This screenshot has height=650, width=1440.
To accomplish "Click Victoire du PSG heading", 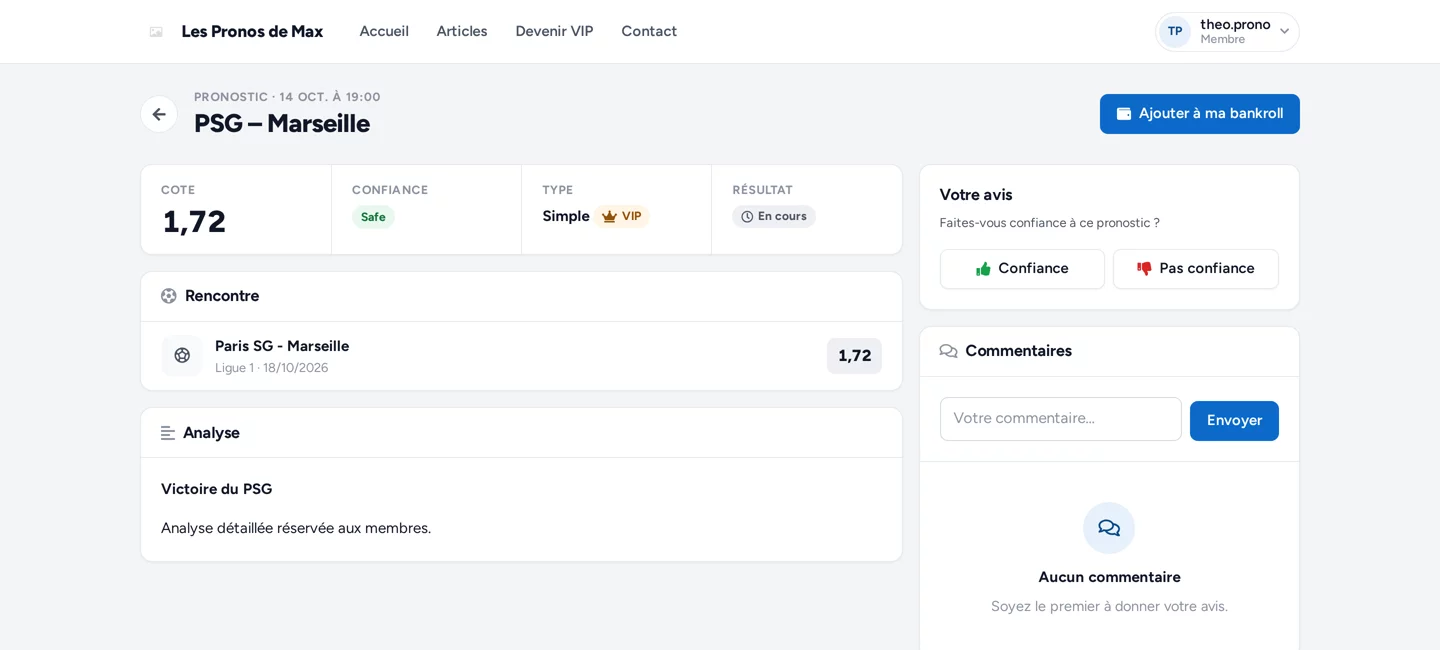I will pyautogui.click(x=217, y=489).
